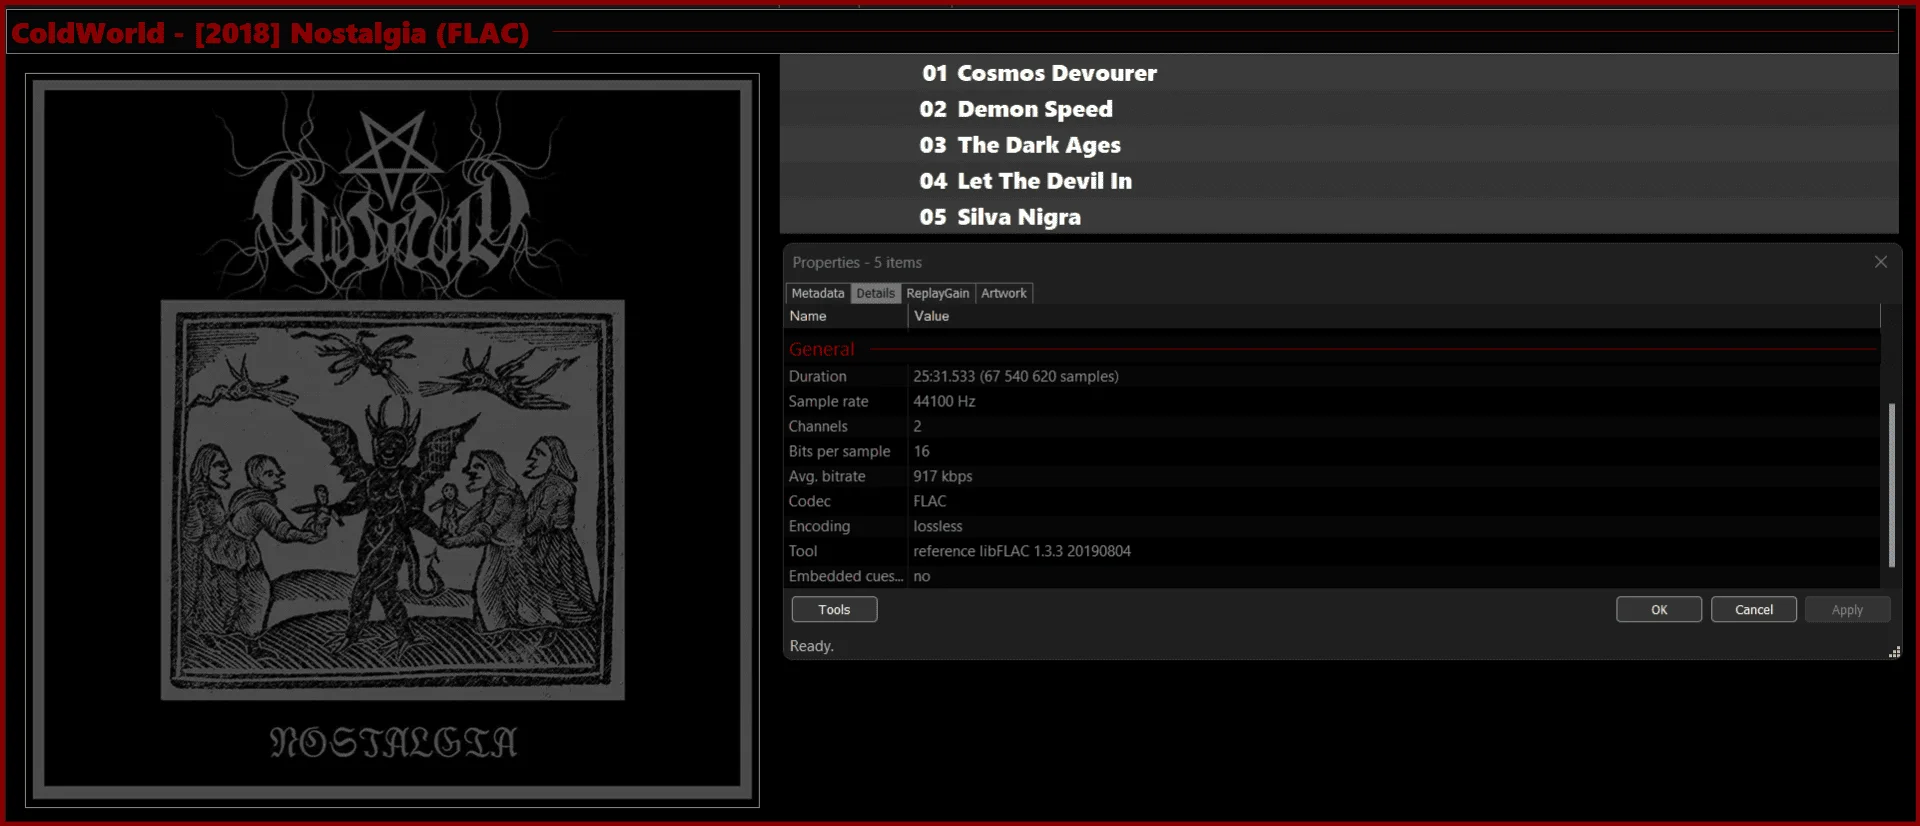Select track 01 Cosmos Devourer
This screenshot has width=1920, height=826.
point(1339,73)
